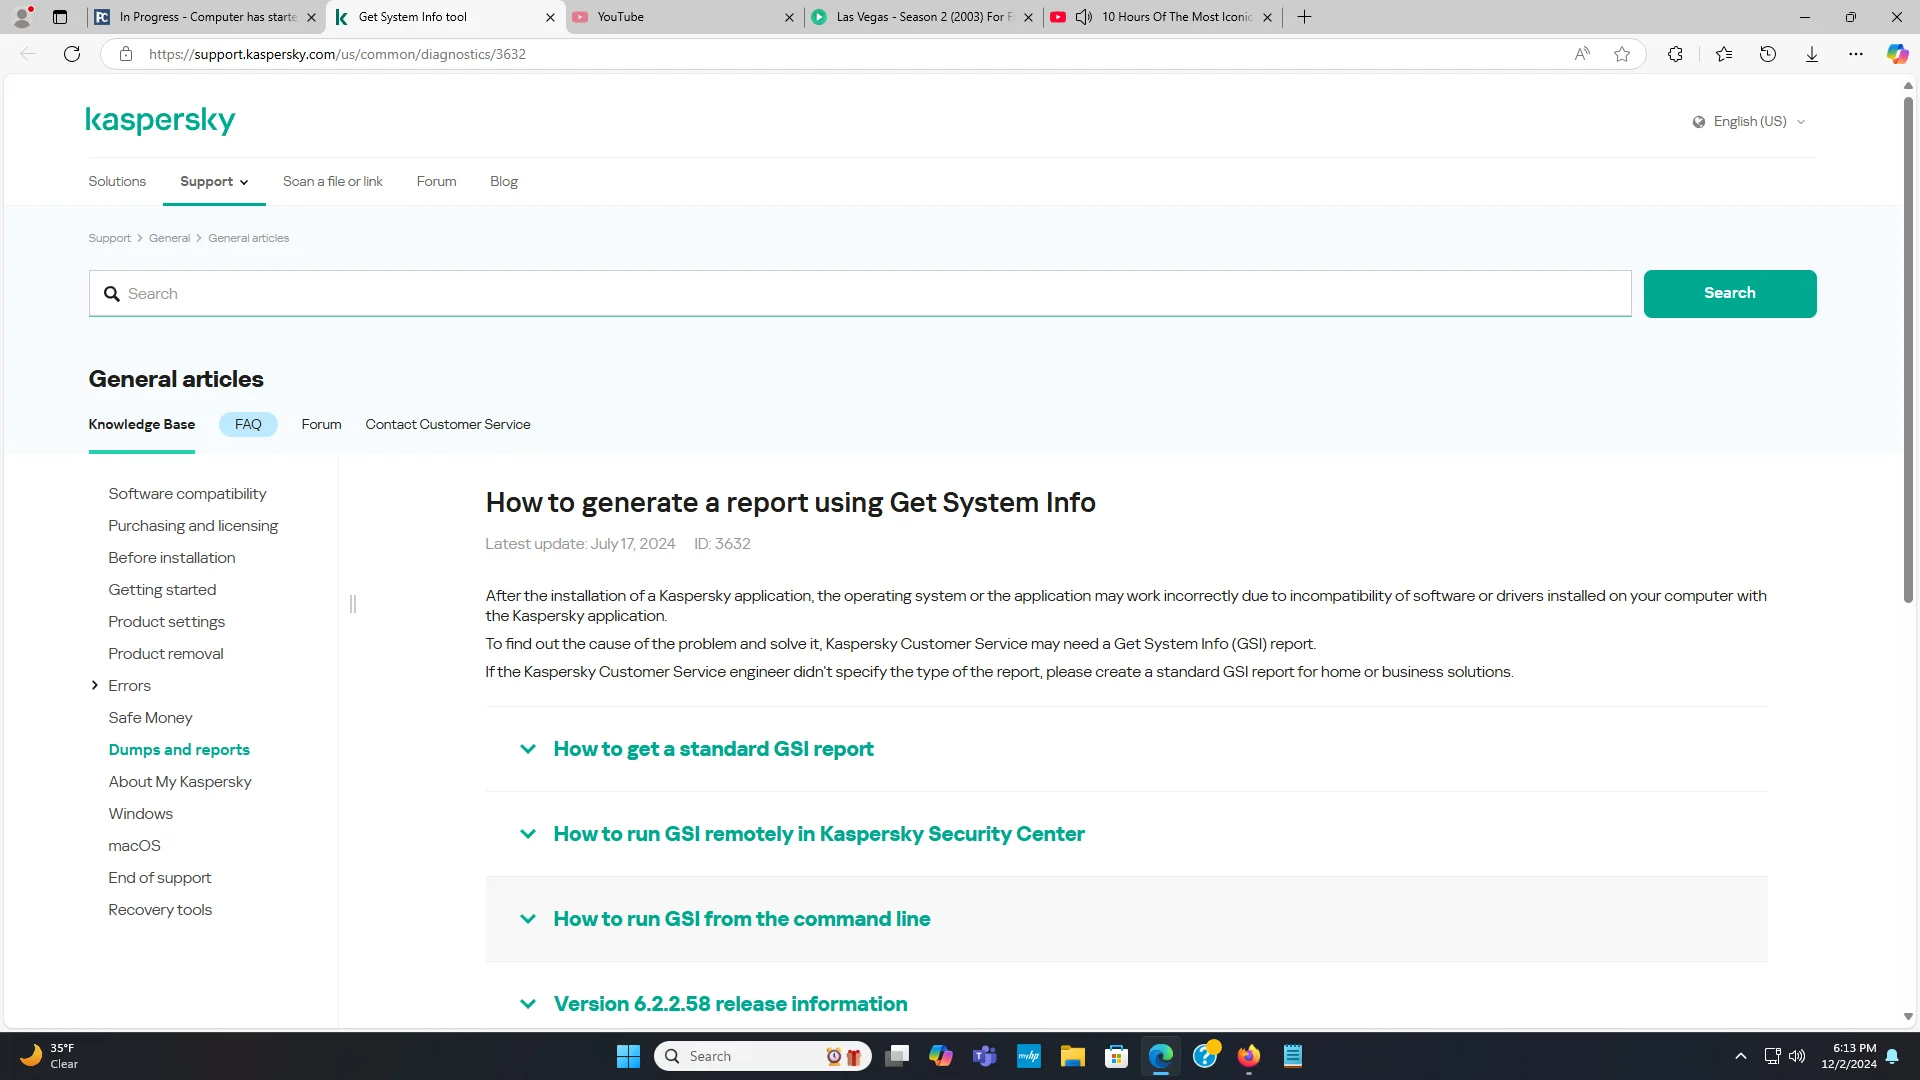Open the Blog navigation item
The image size is (1920, 1080).
(504, 181)
